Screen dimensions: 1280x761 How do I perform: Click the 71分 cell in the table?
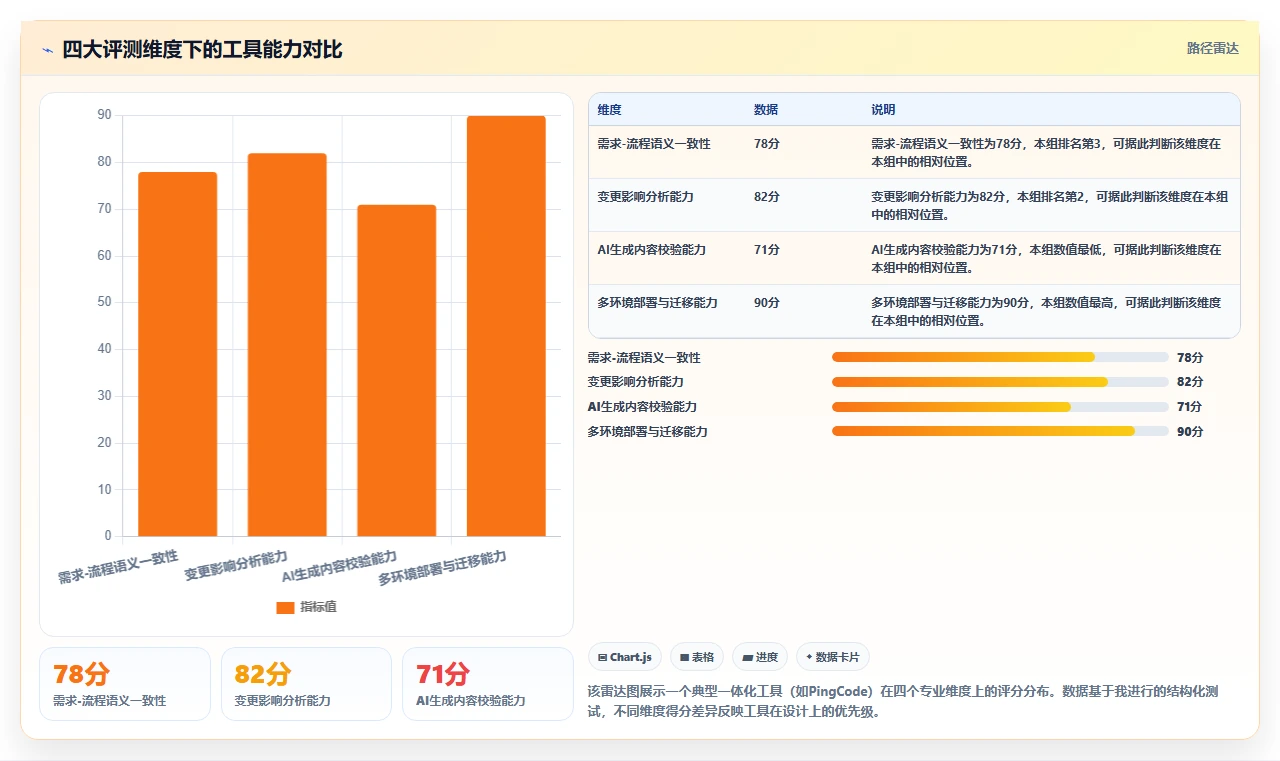click(767, 250)
